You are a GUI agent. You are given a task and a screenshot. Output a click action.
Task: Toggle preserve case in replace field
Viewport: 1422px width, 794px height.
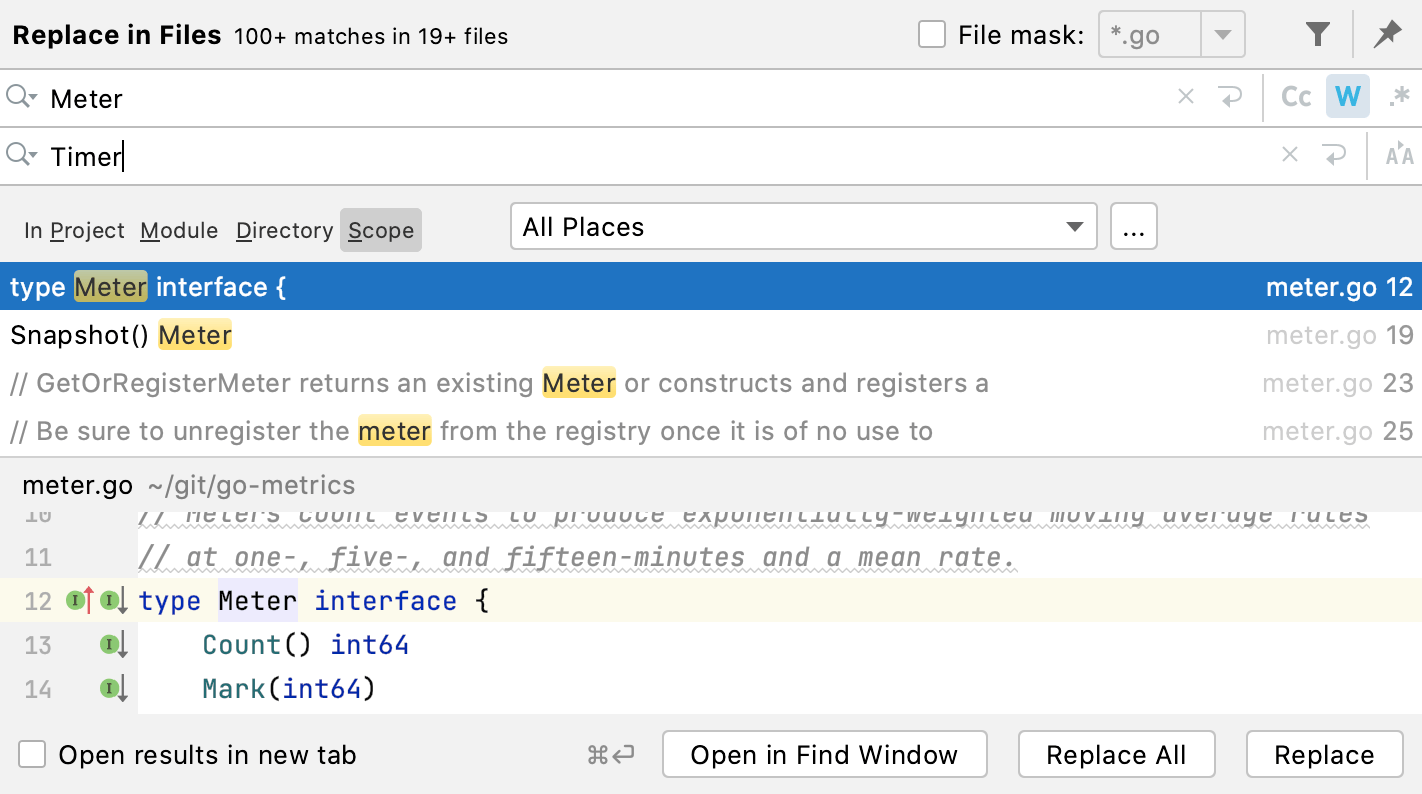pos(1399,155)
